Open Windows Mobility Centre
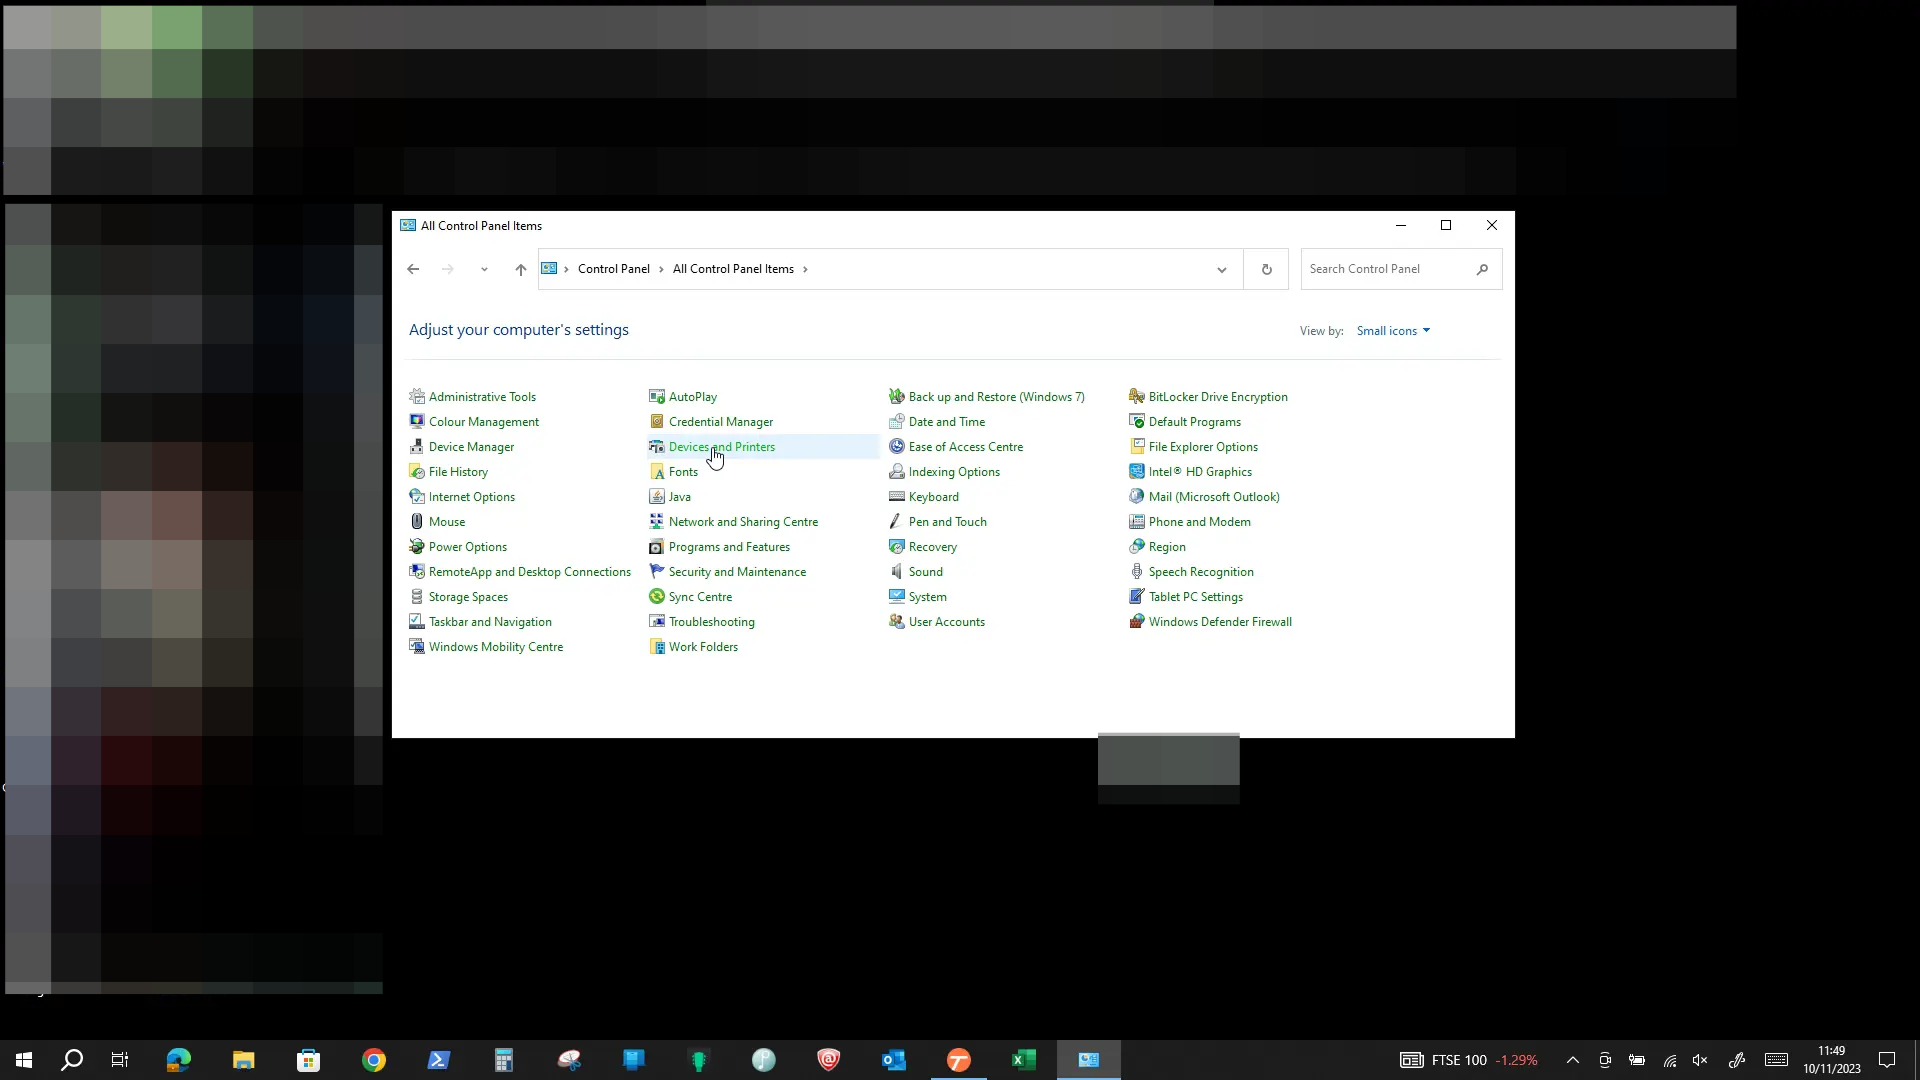1920x1080 pixels. (495, 647)
